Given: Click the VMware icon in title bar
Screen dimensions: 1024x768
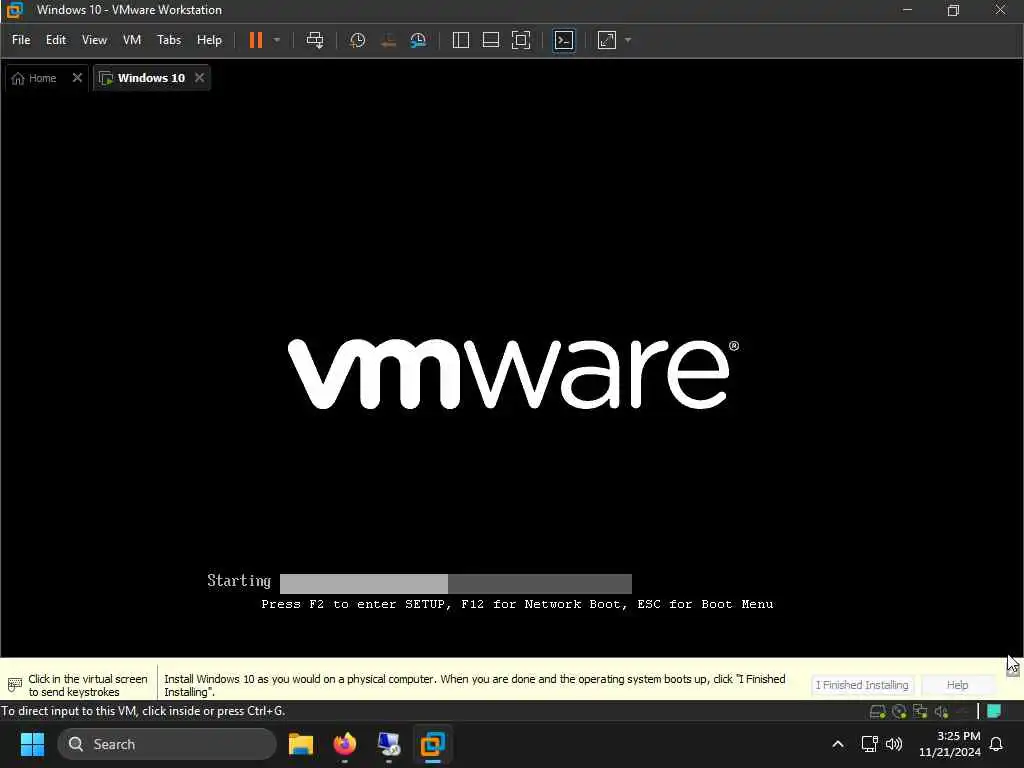Looking at the screenshot, I should click(x=14, y=10).
